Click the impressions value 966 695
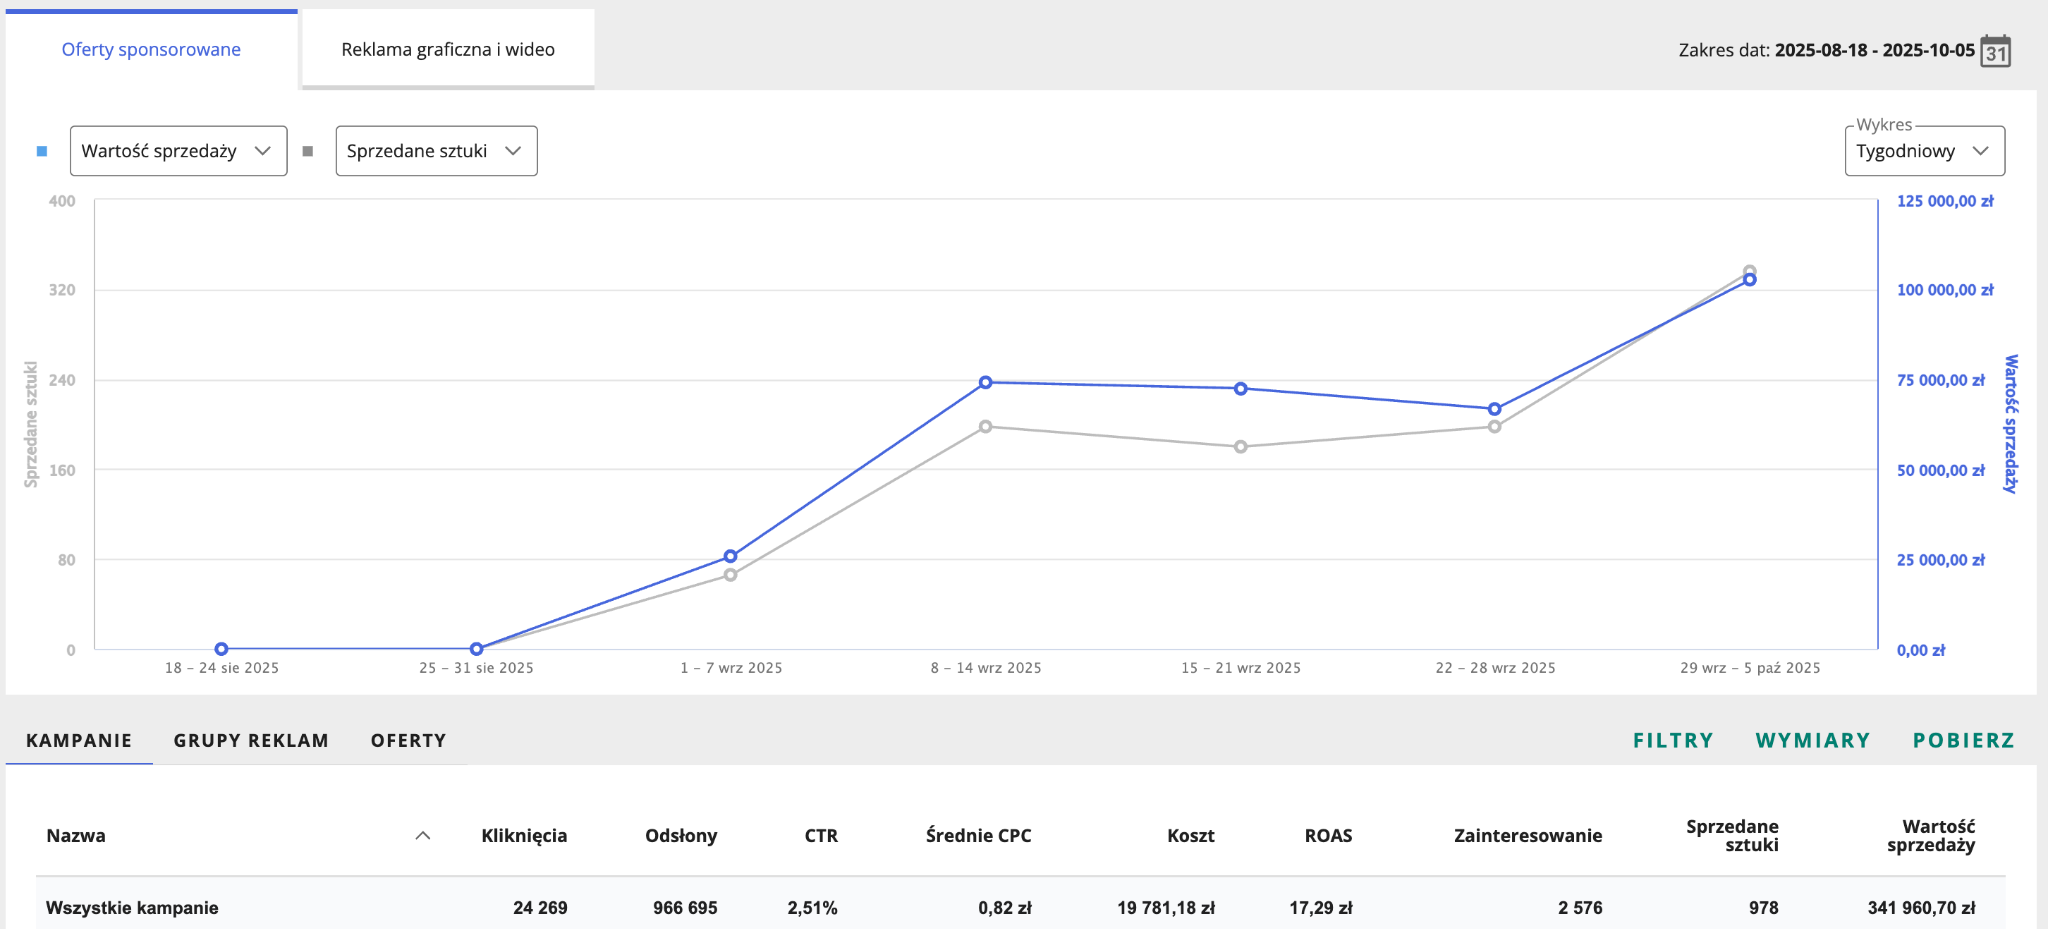This screenshot has width=2048, height=929. 685,908
